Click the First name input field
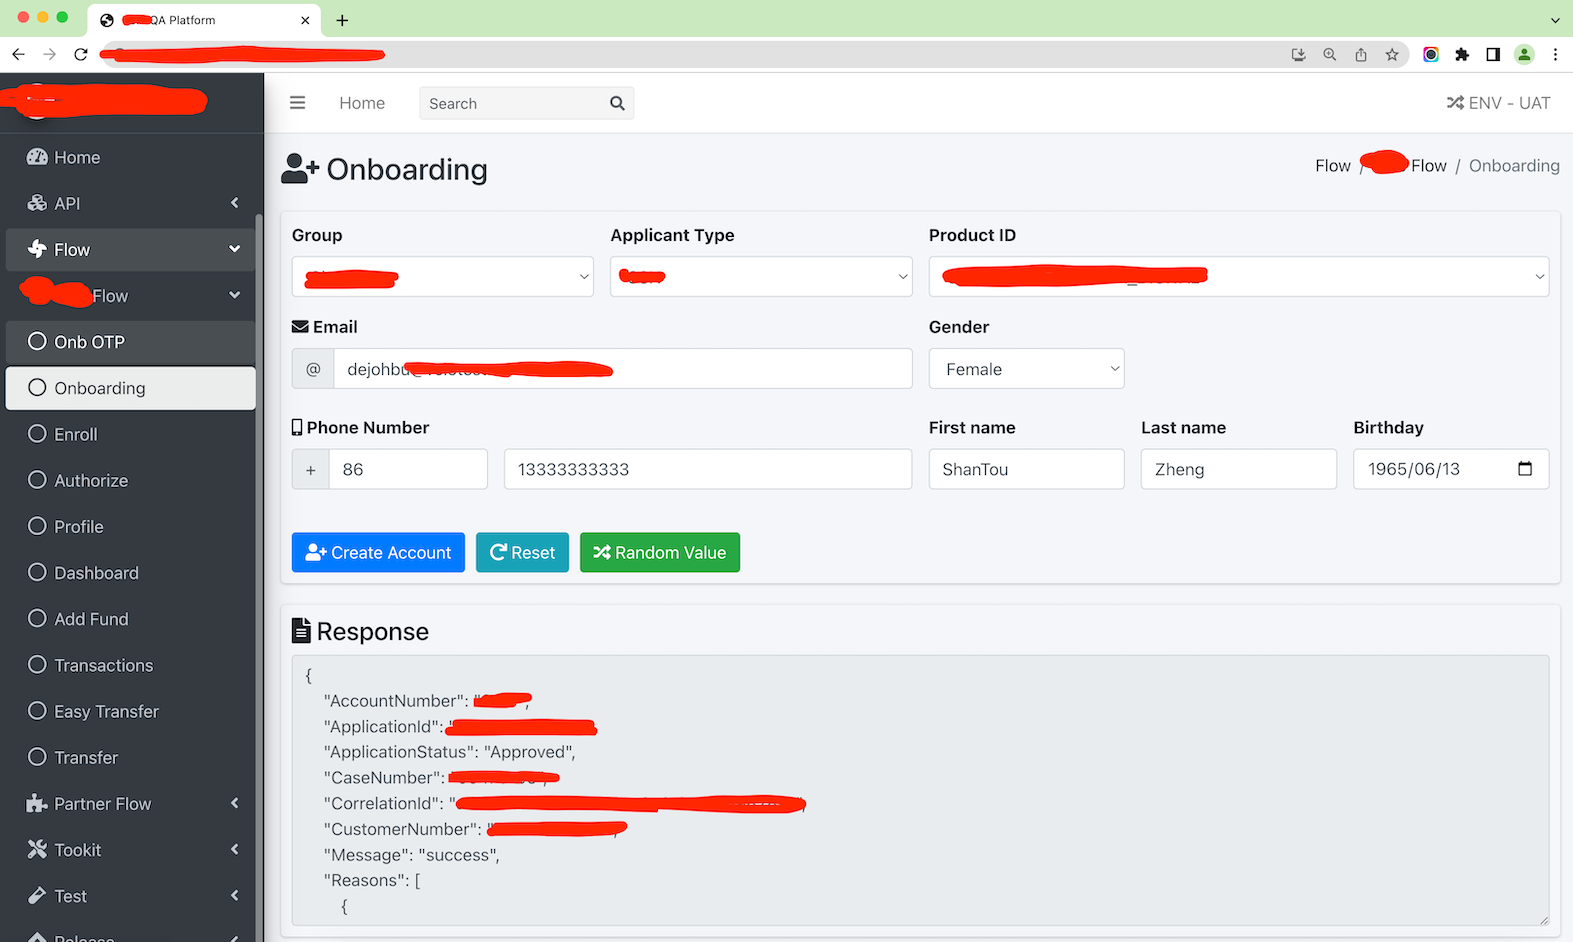Viewport: 1573px width, 942px height. click(1026, 469)
